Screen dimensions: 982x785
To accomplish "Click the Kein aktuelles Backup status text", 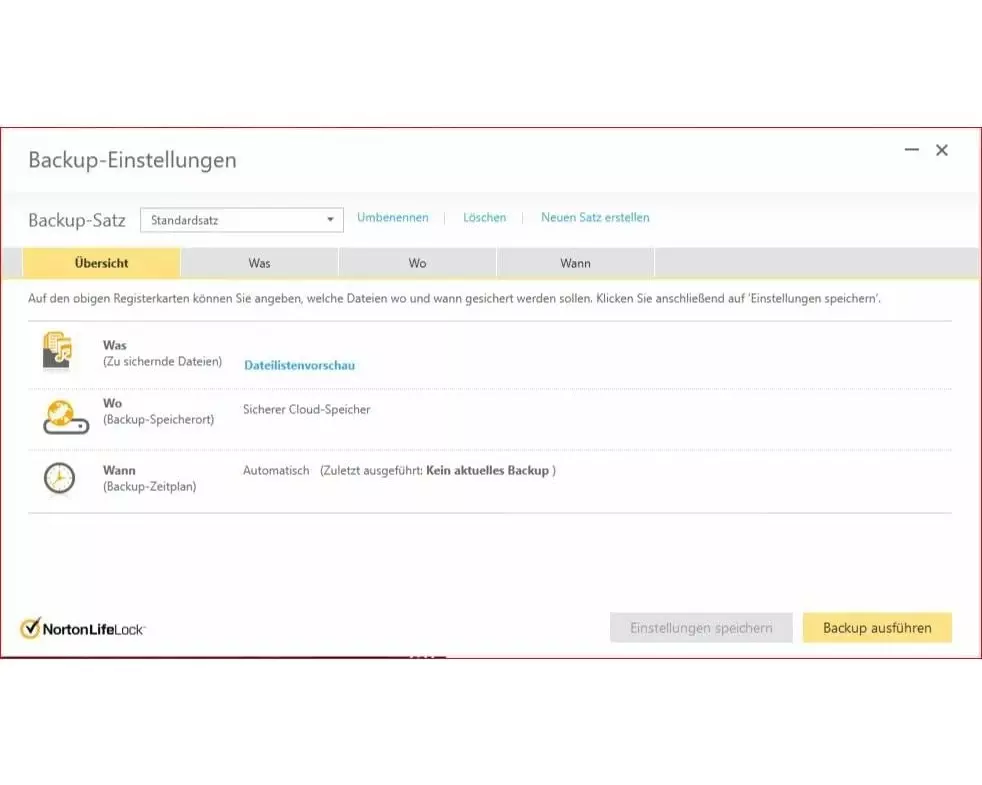I will click(488, 471).
